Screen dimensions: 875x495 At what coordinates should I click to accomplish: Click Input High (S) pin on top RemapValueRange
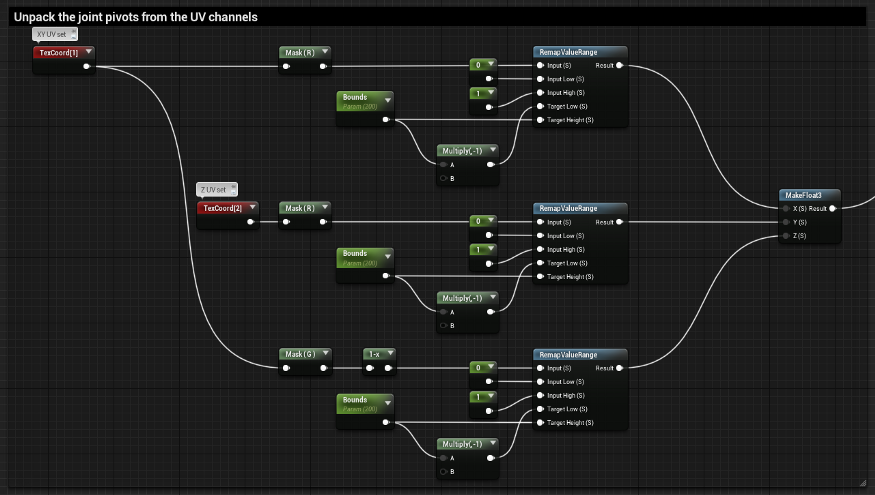tap(540, 93)
